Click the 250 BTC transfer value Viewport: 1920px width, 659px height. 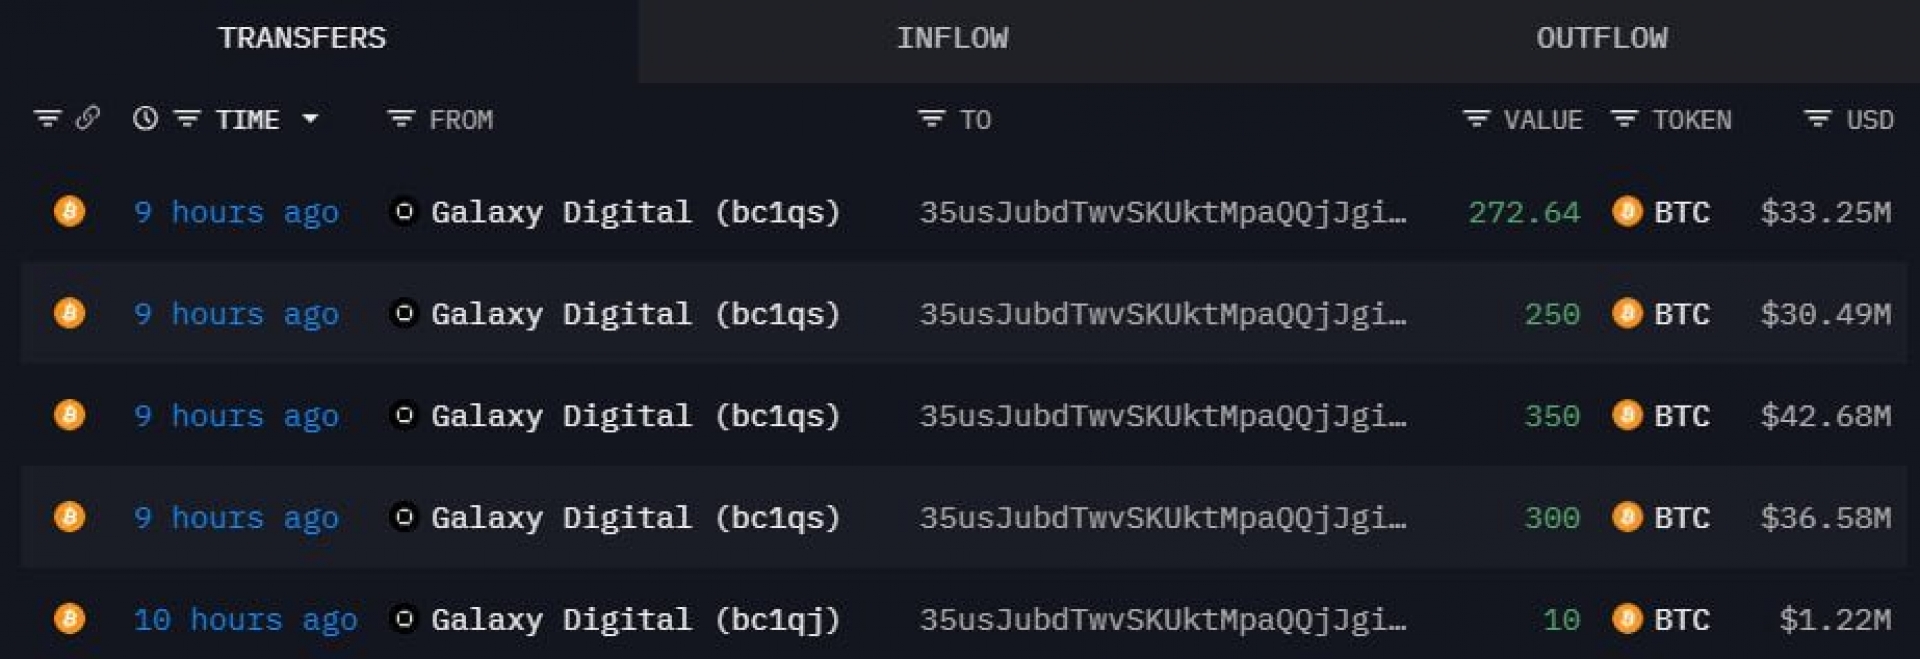1551,314
